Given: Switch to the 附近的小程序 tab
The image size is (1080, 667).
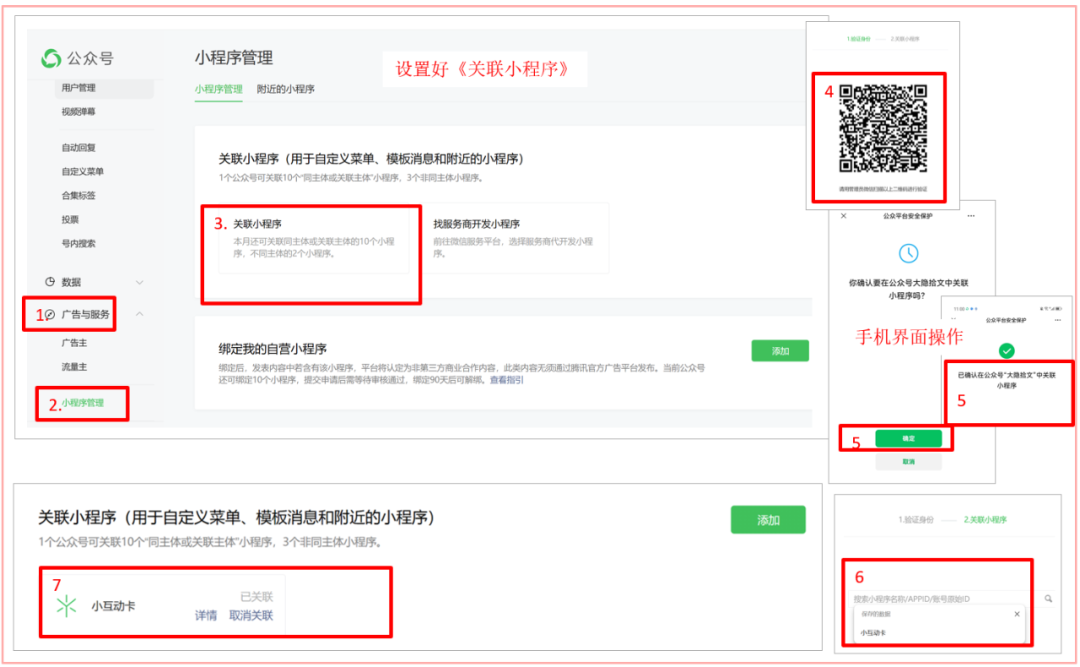Looking at the screenshot, I should [287, 89].
